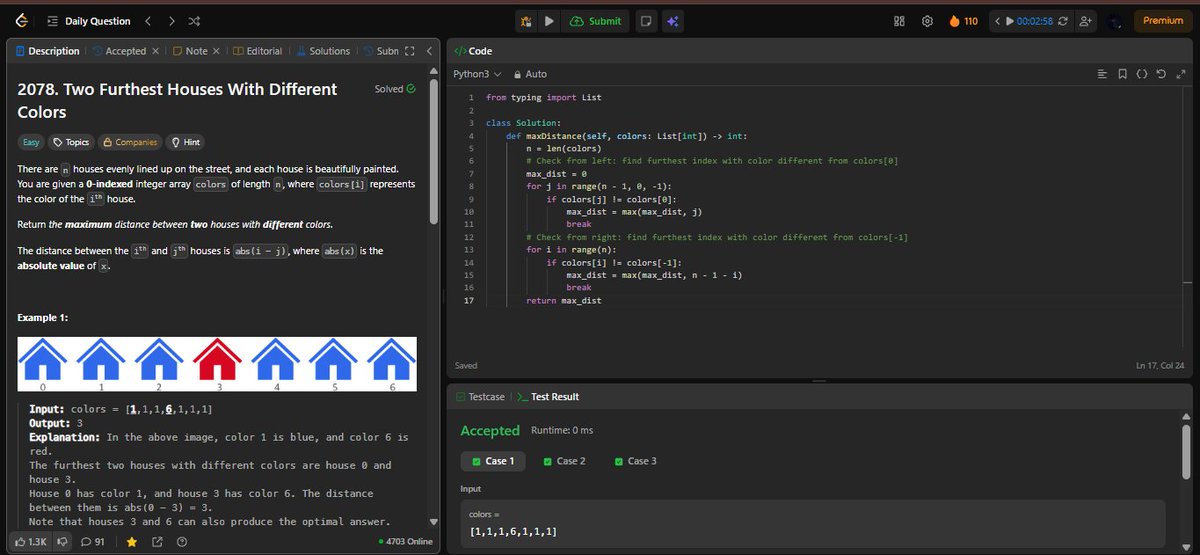This screenshot has height=555, width=1200.
Task: Click the 4703 Online indicator
Action: coord(406,541)
